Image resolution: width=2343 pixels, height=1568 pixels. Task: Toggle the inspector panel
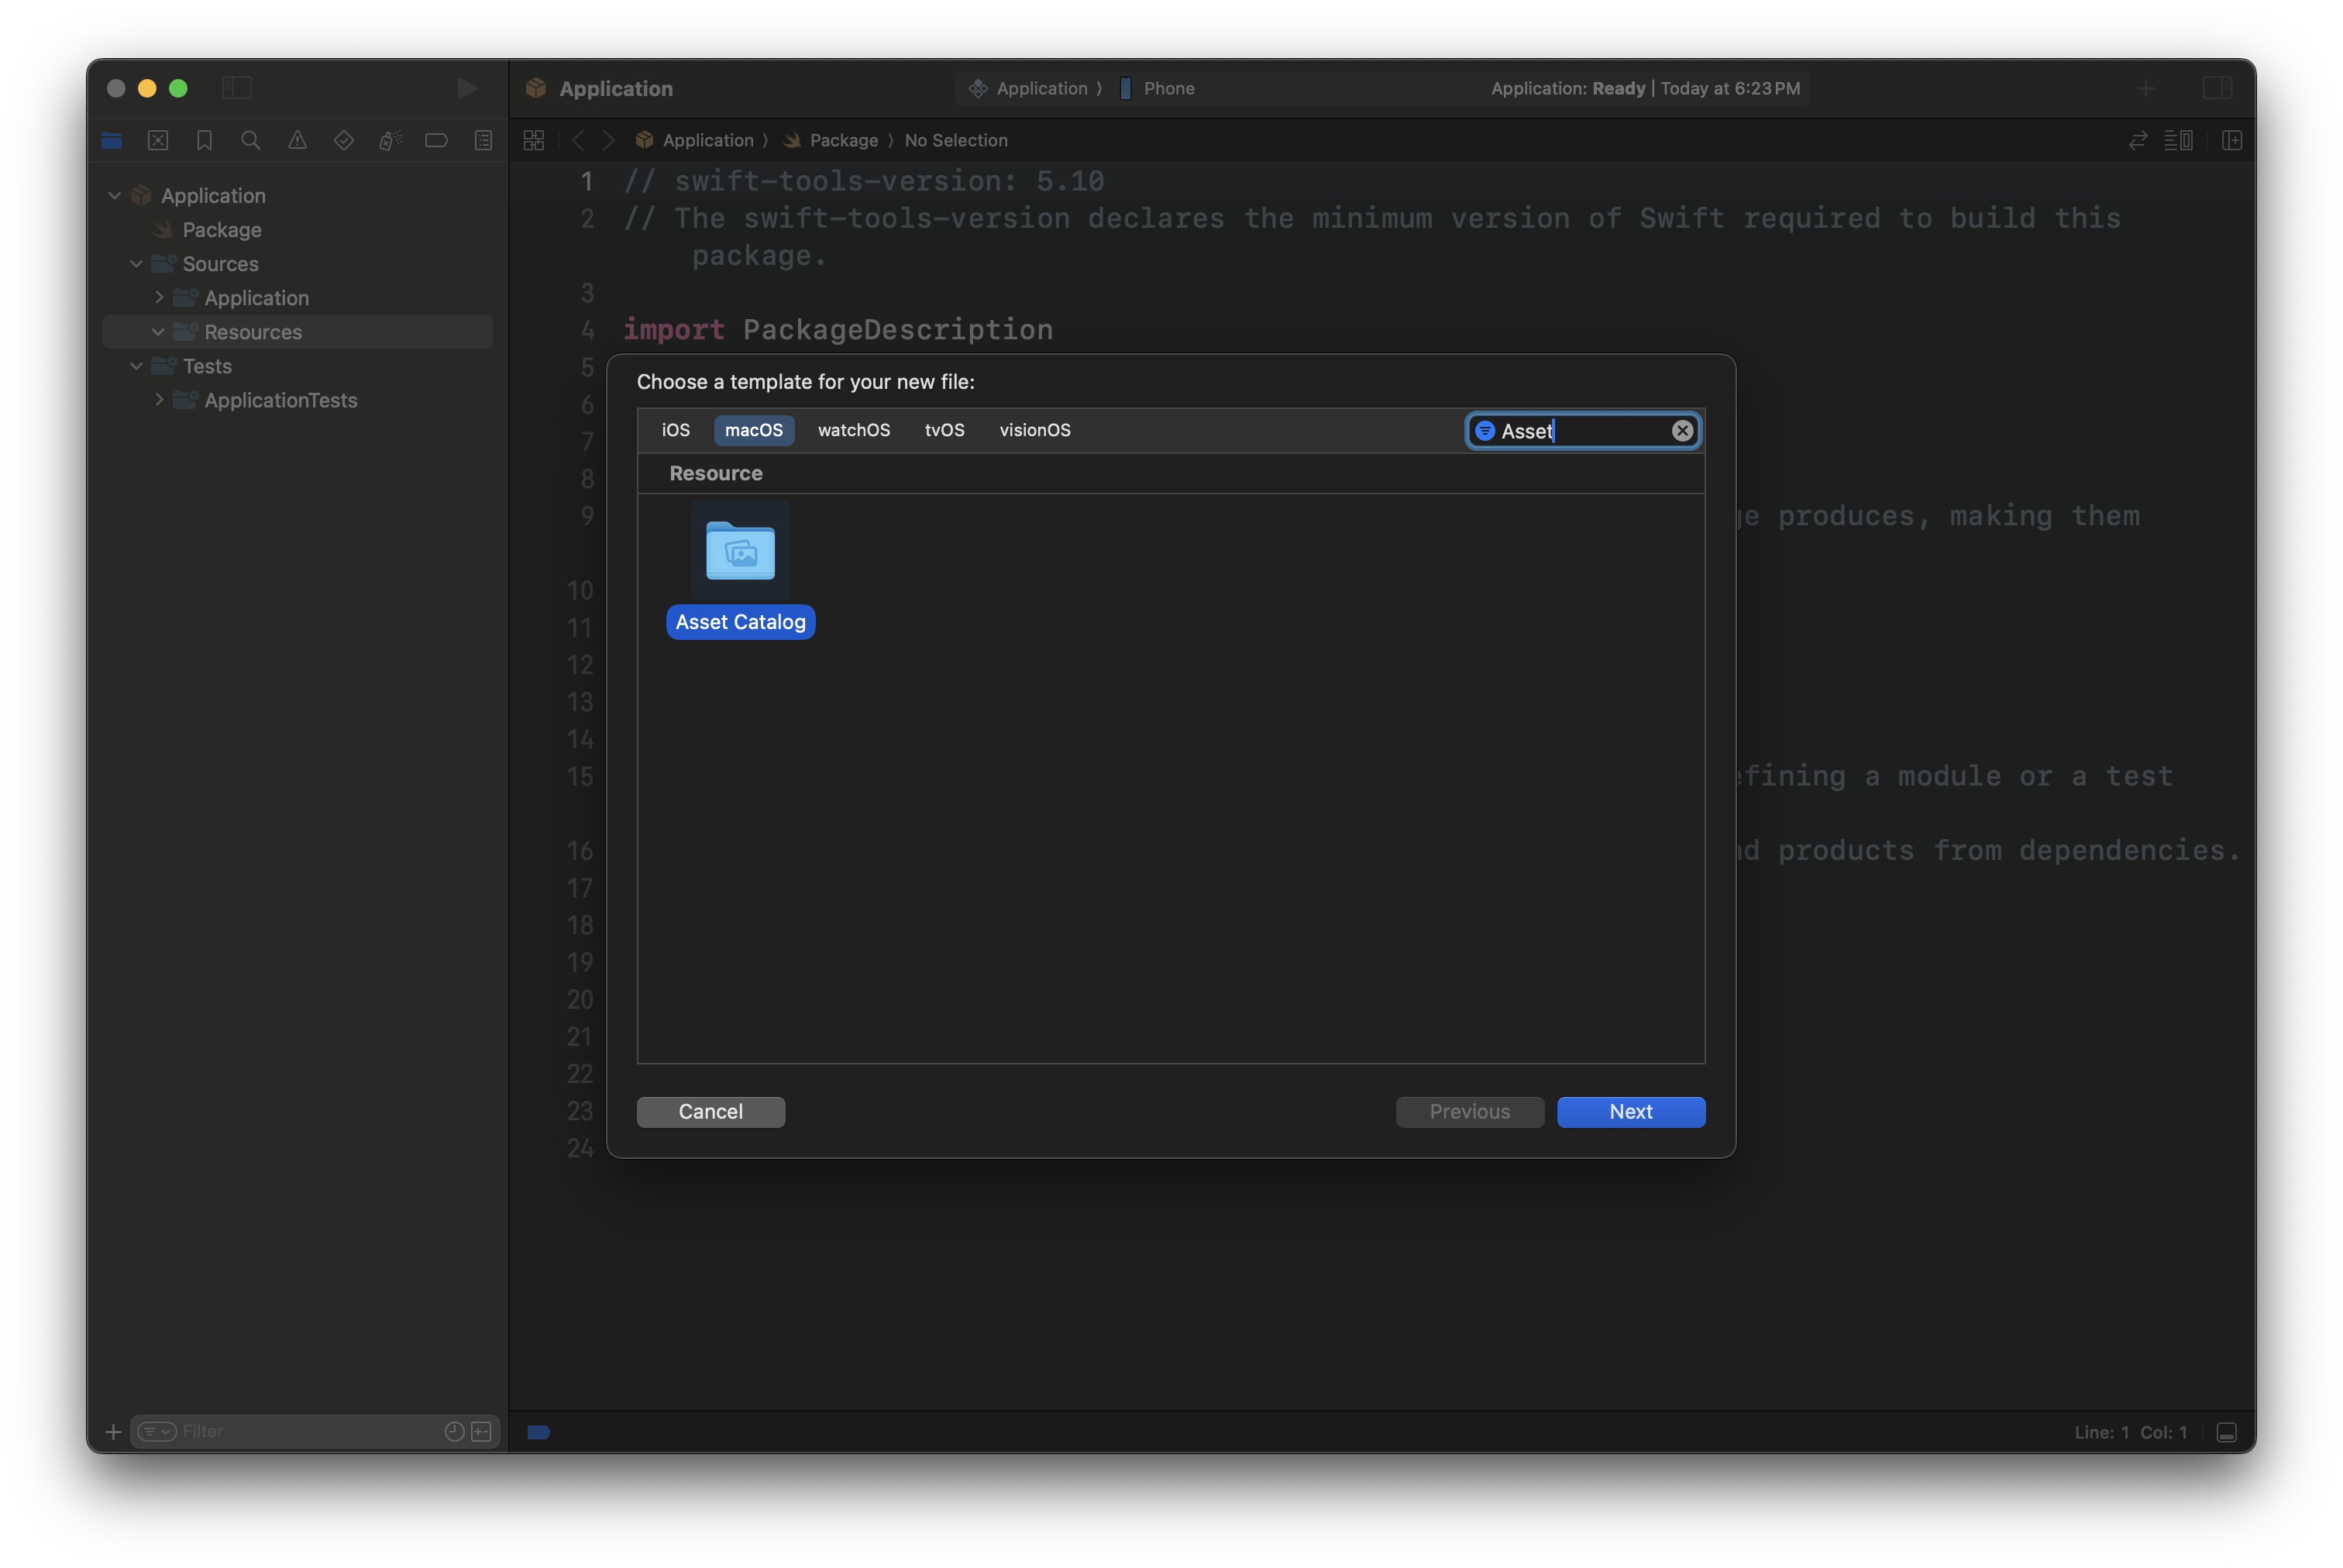click(x=2217, y=88)
